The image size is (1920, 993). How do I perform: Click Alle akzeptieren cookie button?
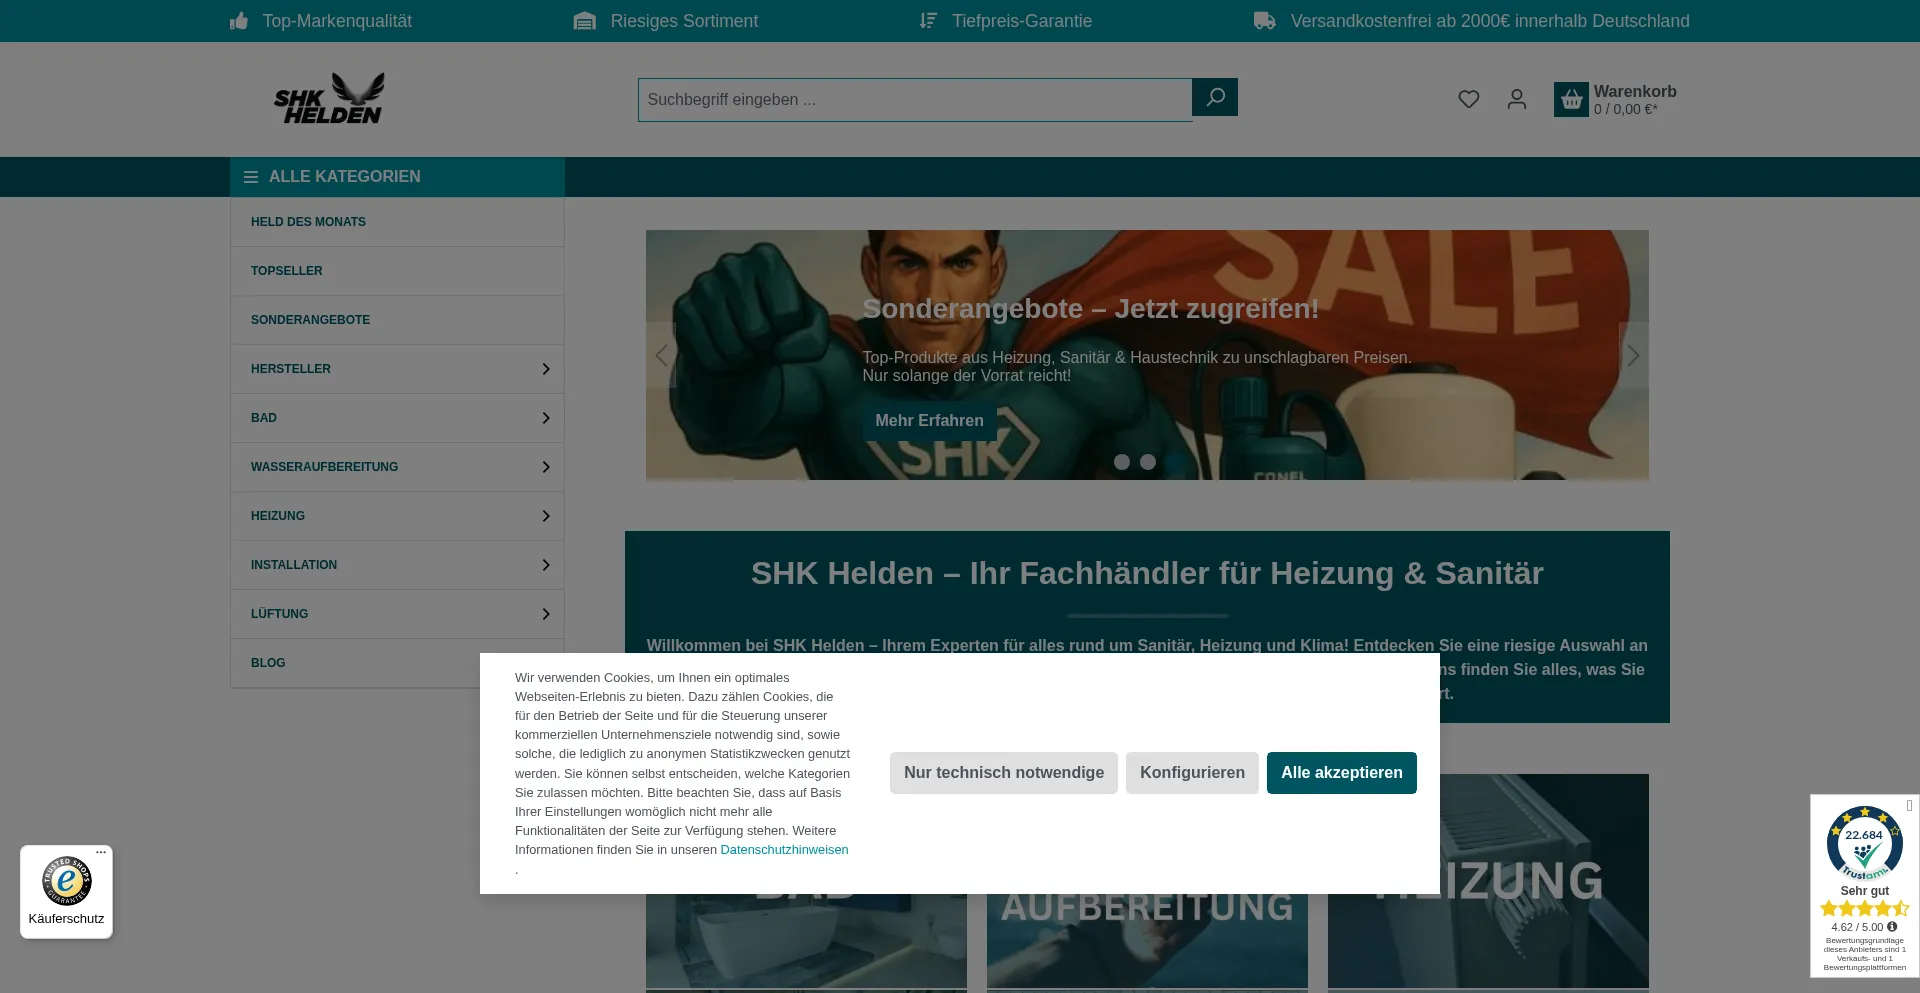coord(1342,773)
